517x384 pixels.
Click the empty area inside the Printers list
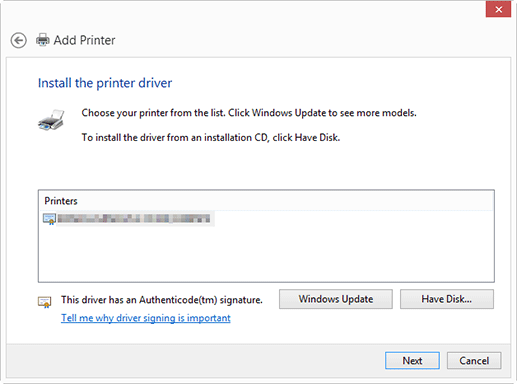pos(266,253)
